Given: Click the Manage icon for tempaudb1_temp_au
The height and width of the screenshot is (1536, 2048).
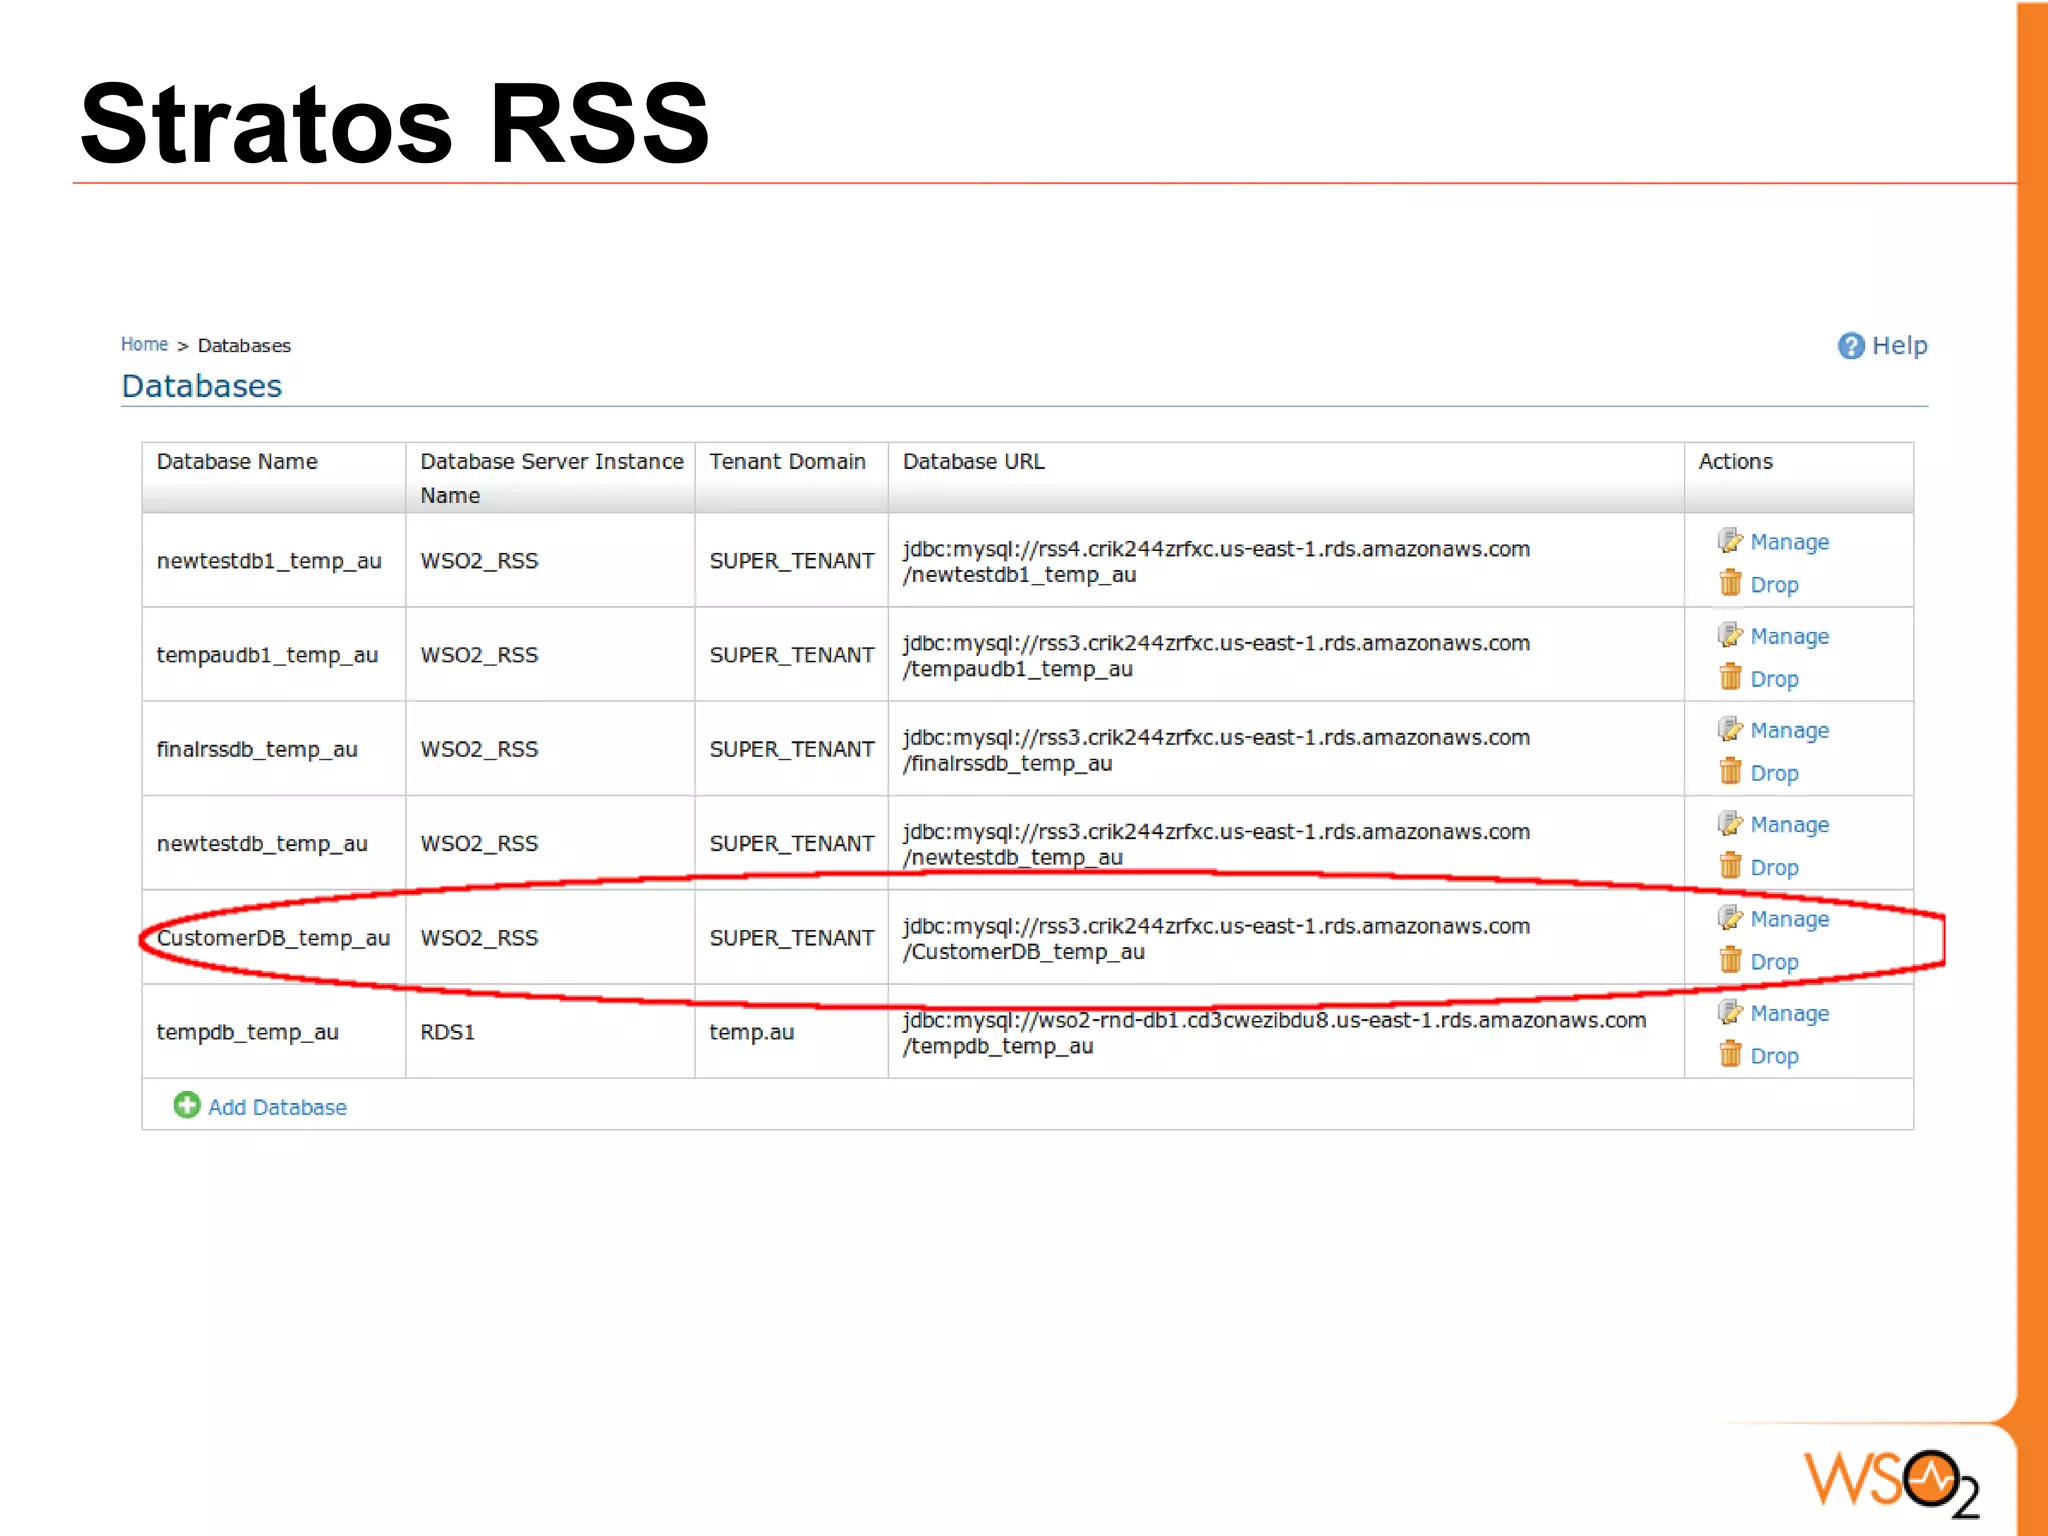Looking at the screenshot, I should coord(1730,635).
